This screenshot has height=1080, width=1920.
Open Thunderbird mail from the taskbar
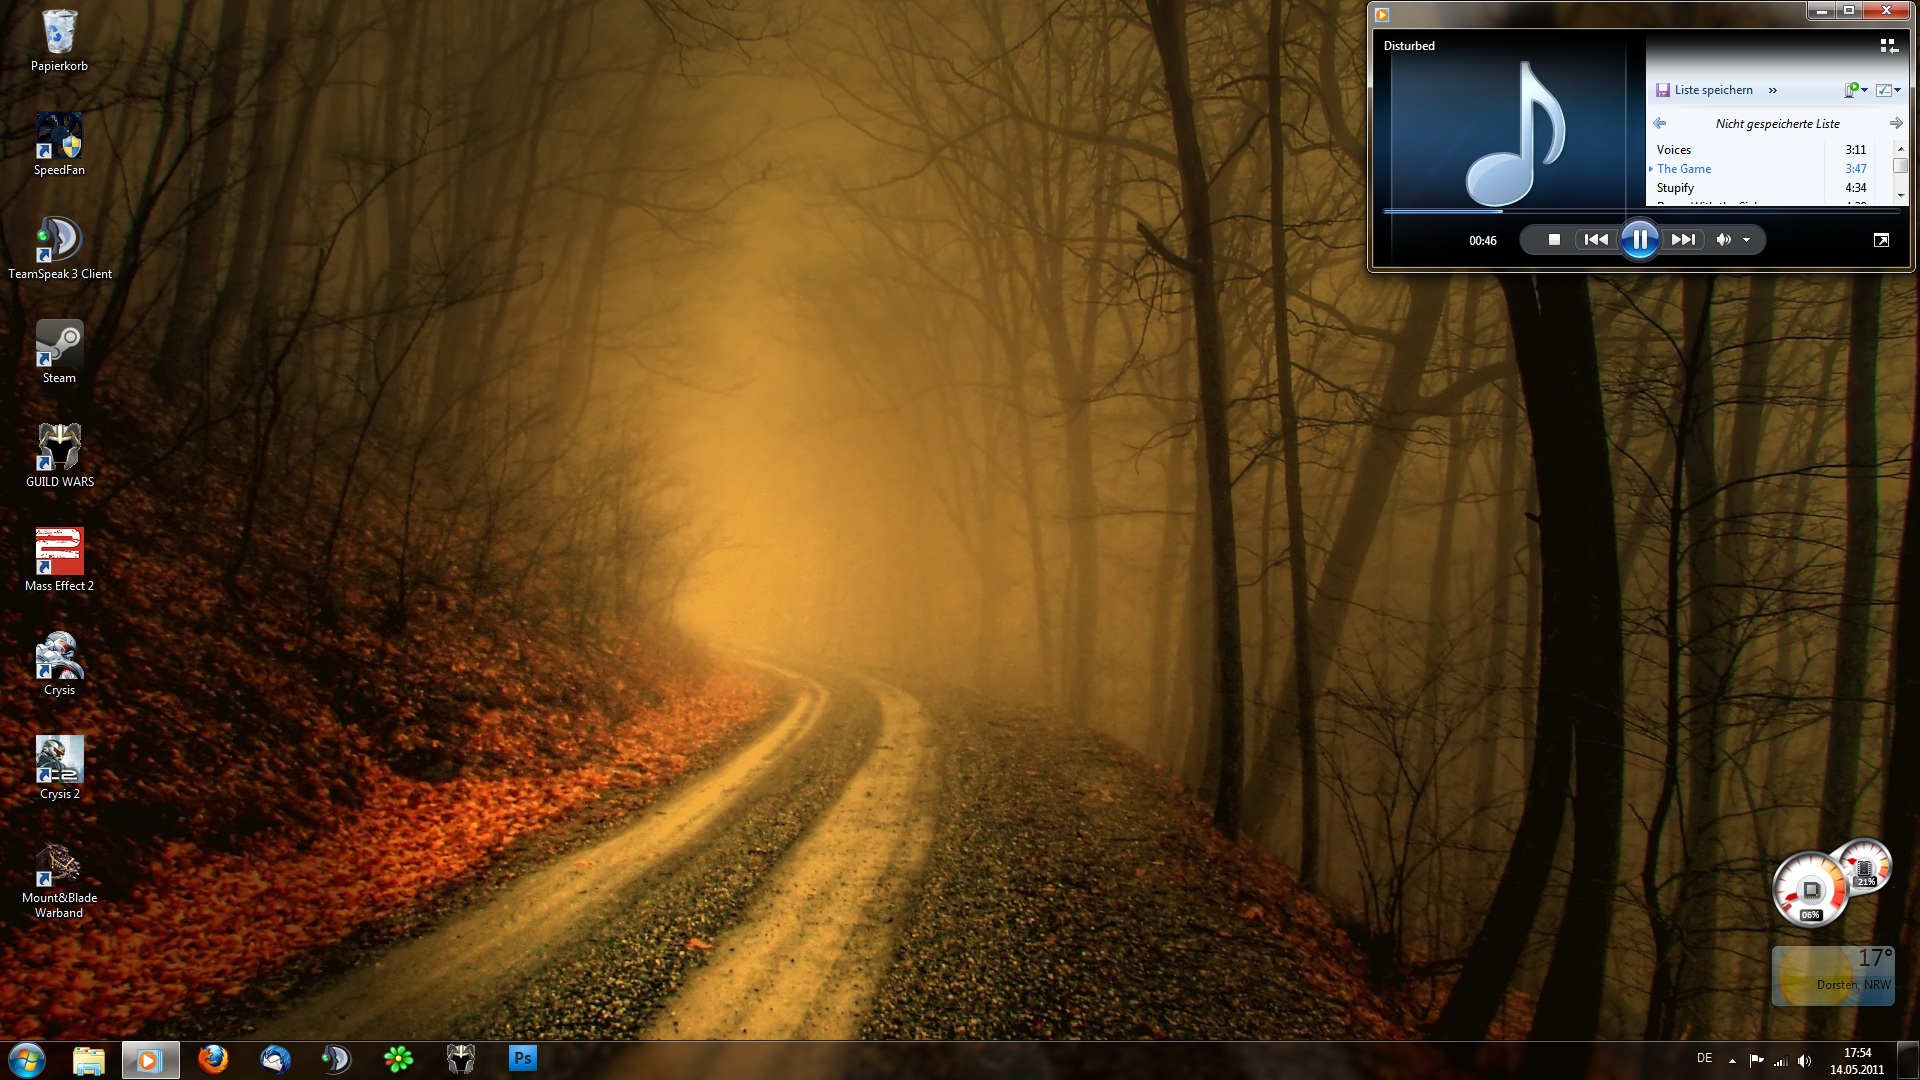pyautogui.click(x=275, y=1059)
